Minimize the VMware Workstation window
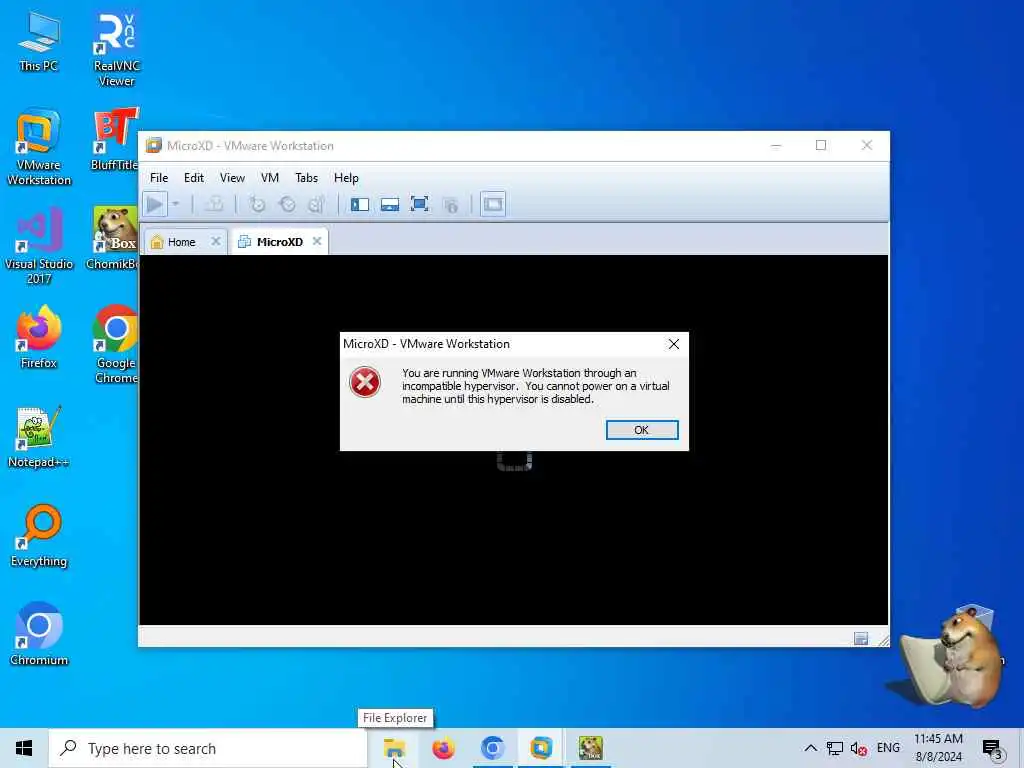This screenshot has height=768, width=1024. [776, 146]
